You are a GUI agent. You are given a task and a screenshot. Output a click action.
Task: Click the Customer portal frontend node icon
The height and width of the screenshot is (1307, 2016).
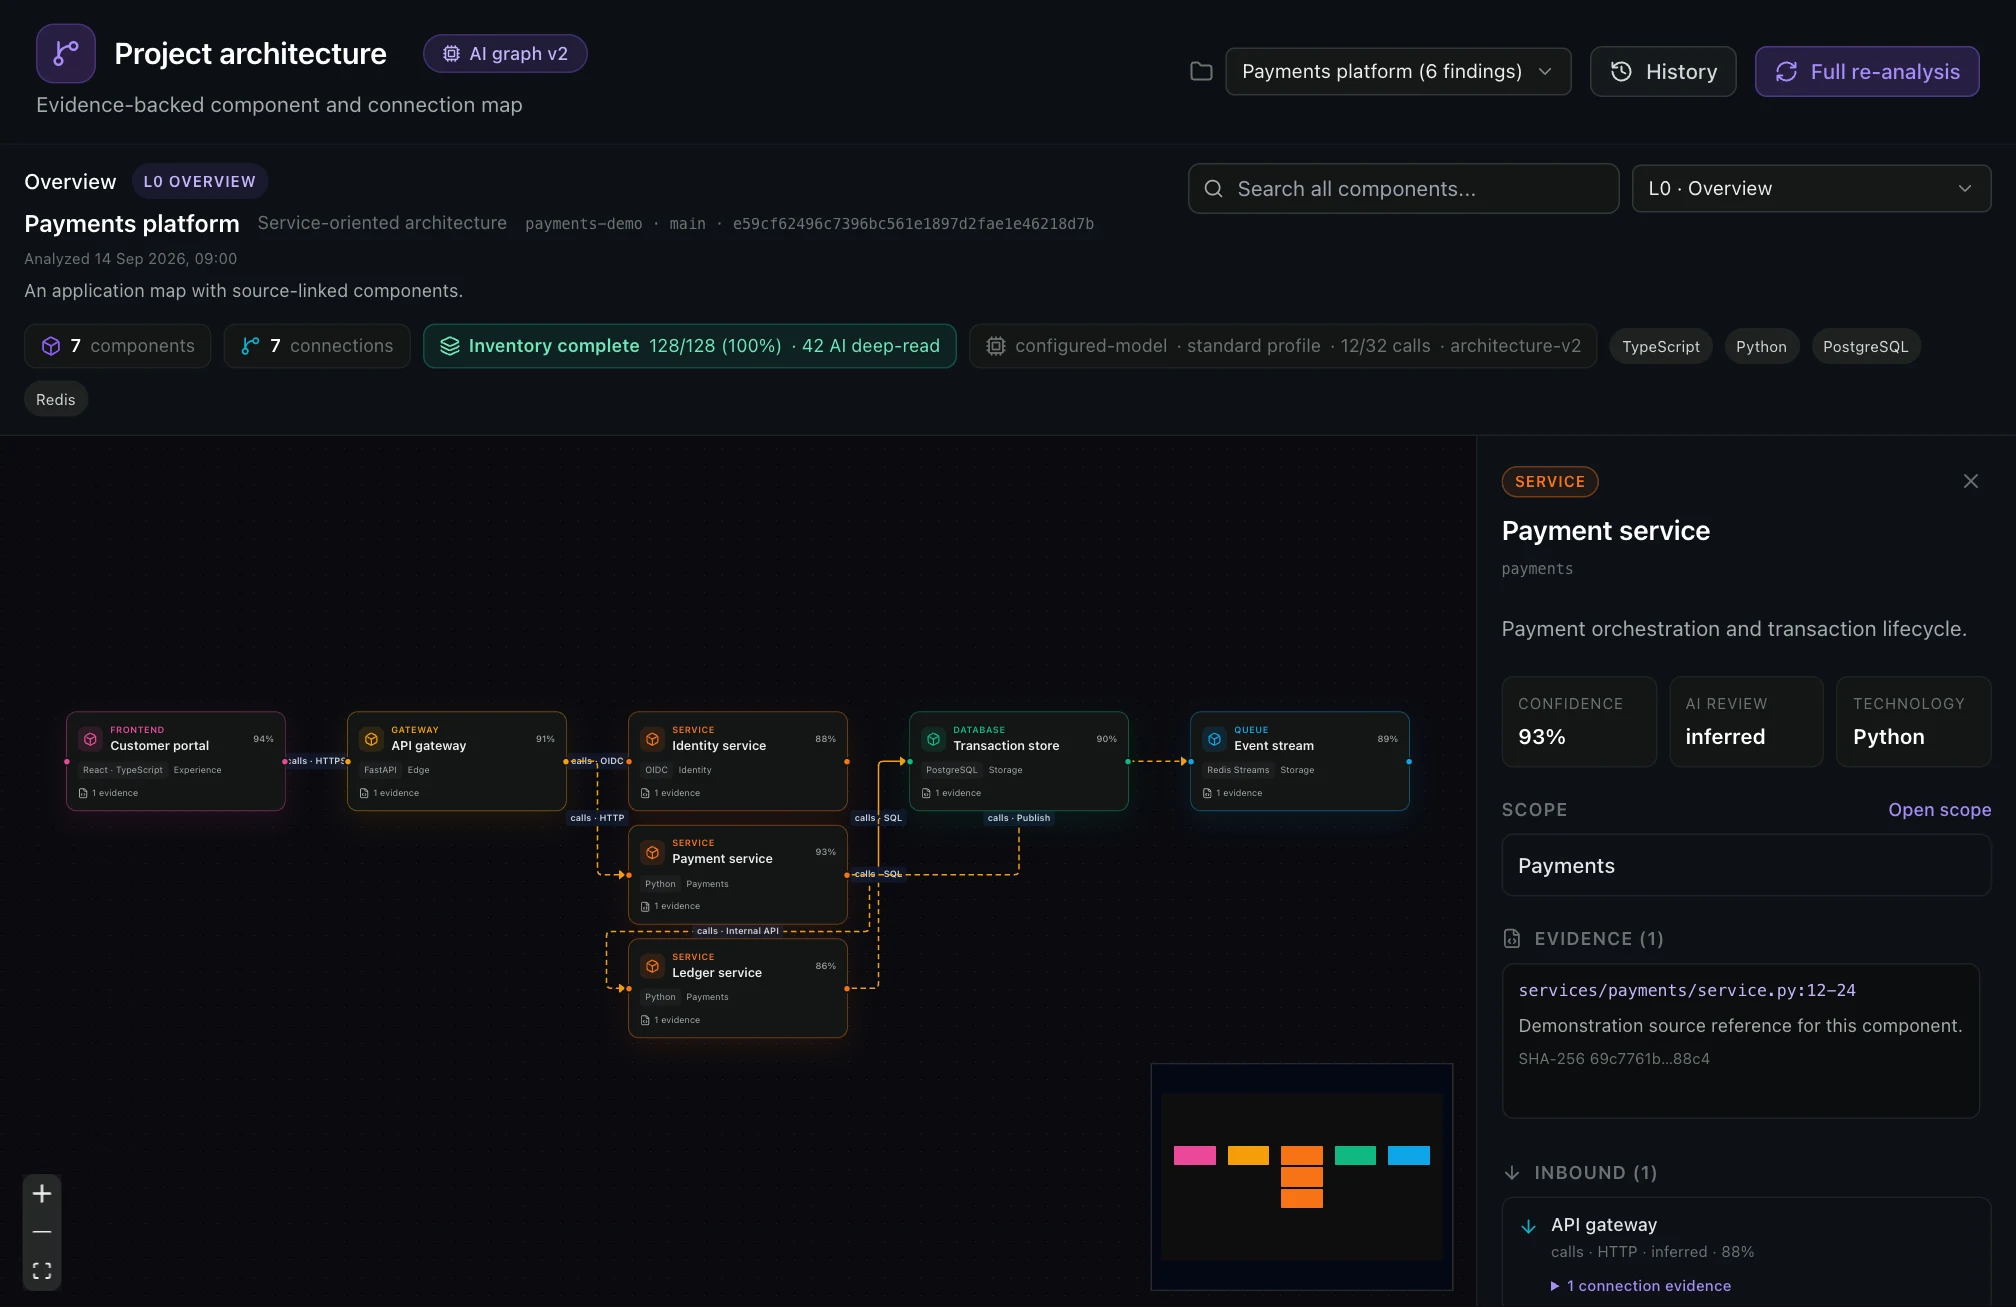click(90, 739)
